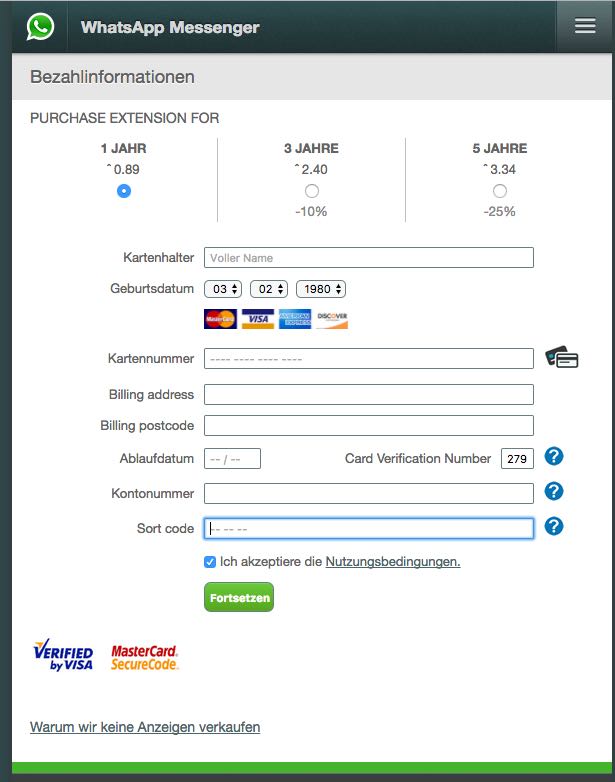Click the PURCHASE EXTENSION FOR text
The width and height of the screenshot is (615, 782).
coord(125,118)
